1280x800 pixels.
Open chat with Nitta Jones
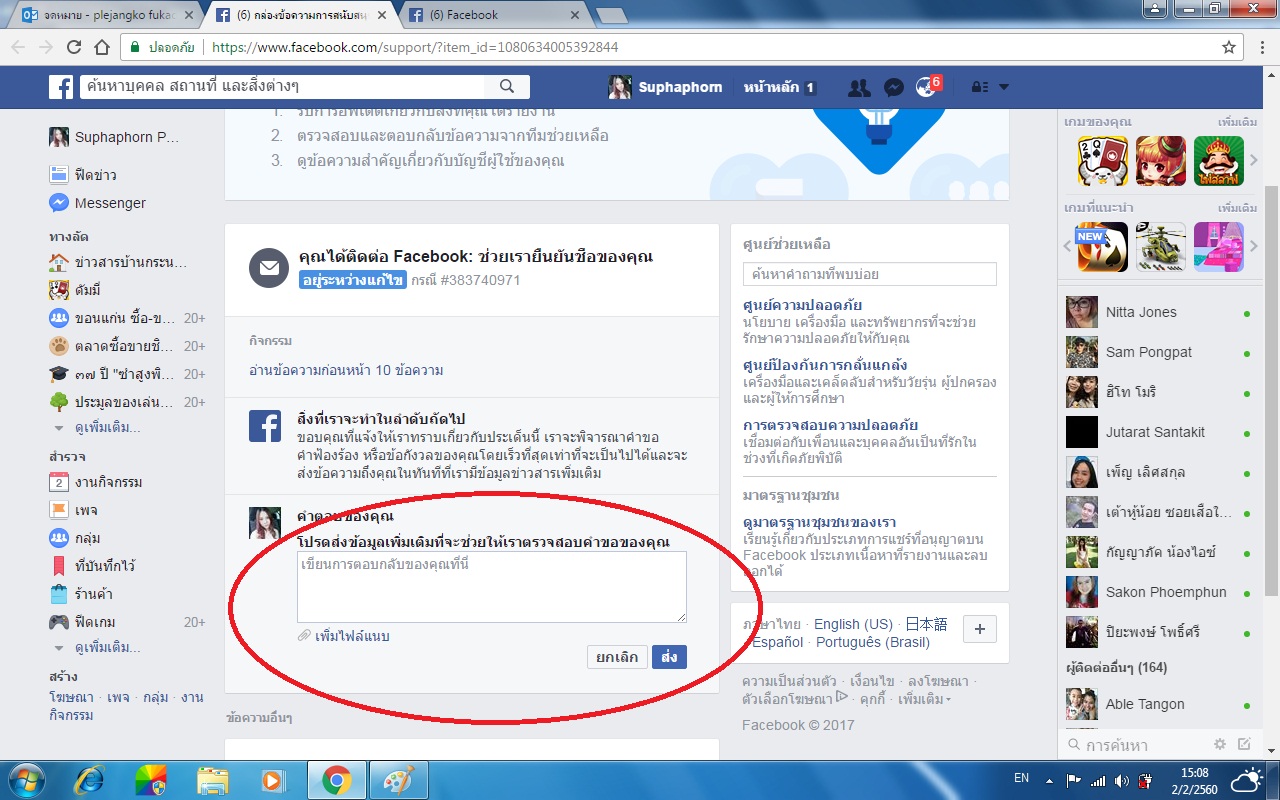[x=1158, y=312]
